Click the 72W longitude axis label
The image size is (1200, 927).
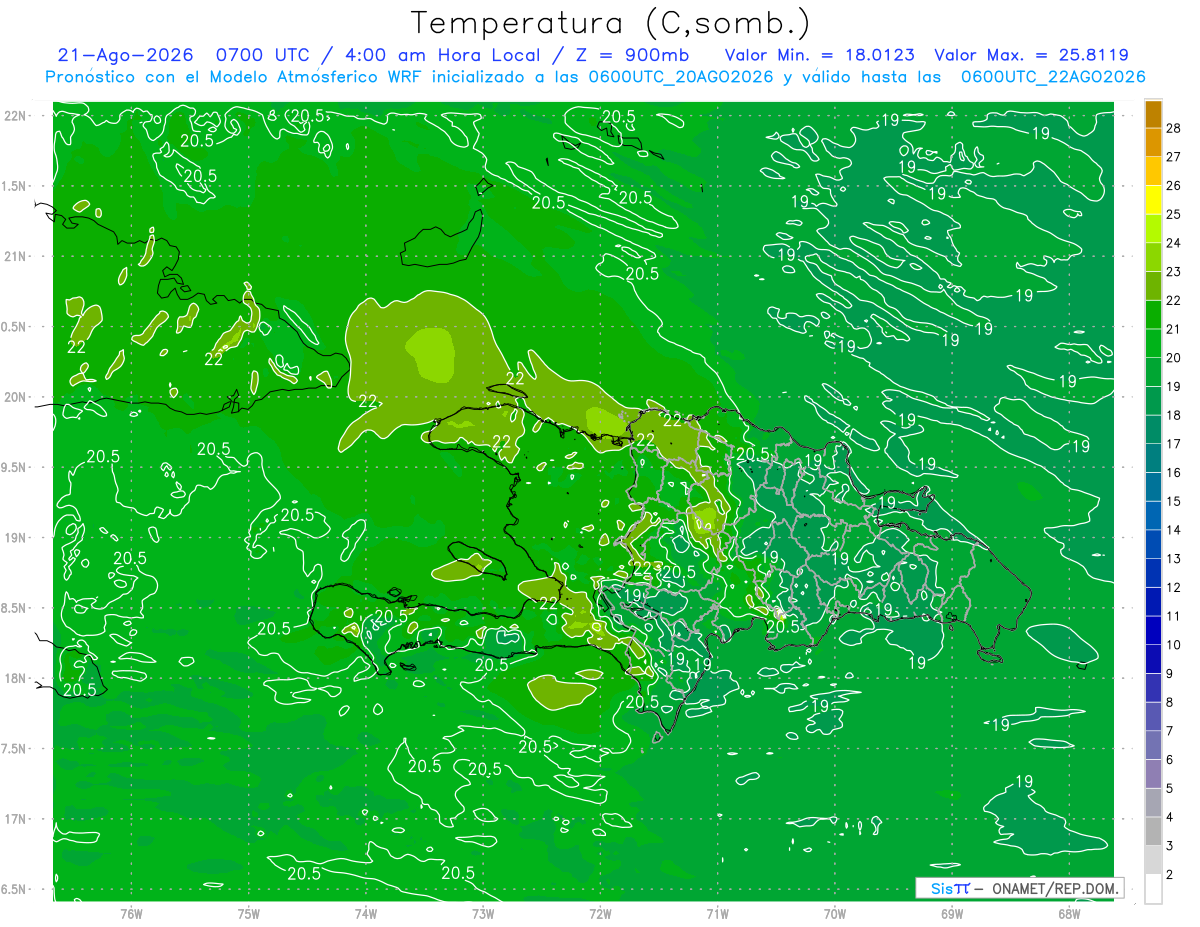600,913
